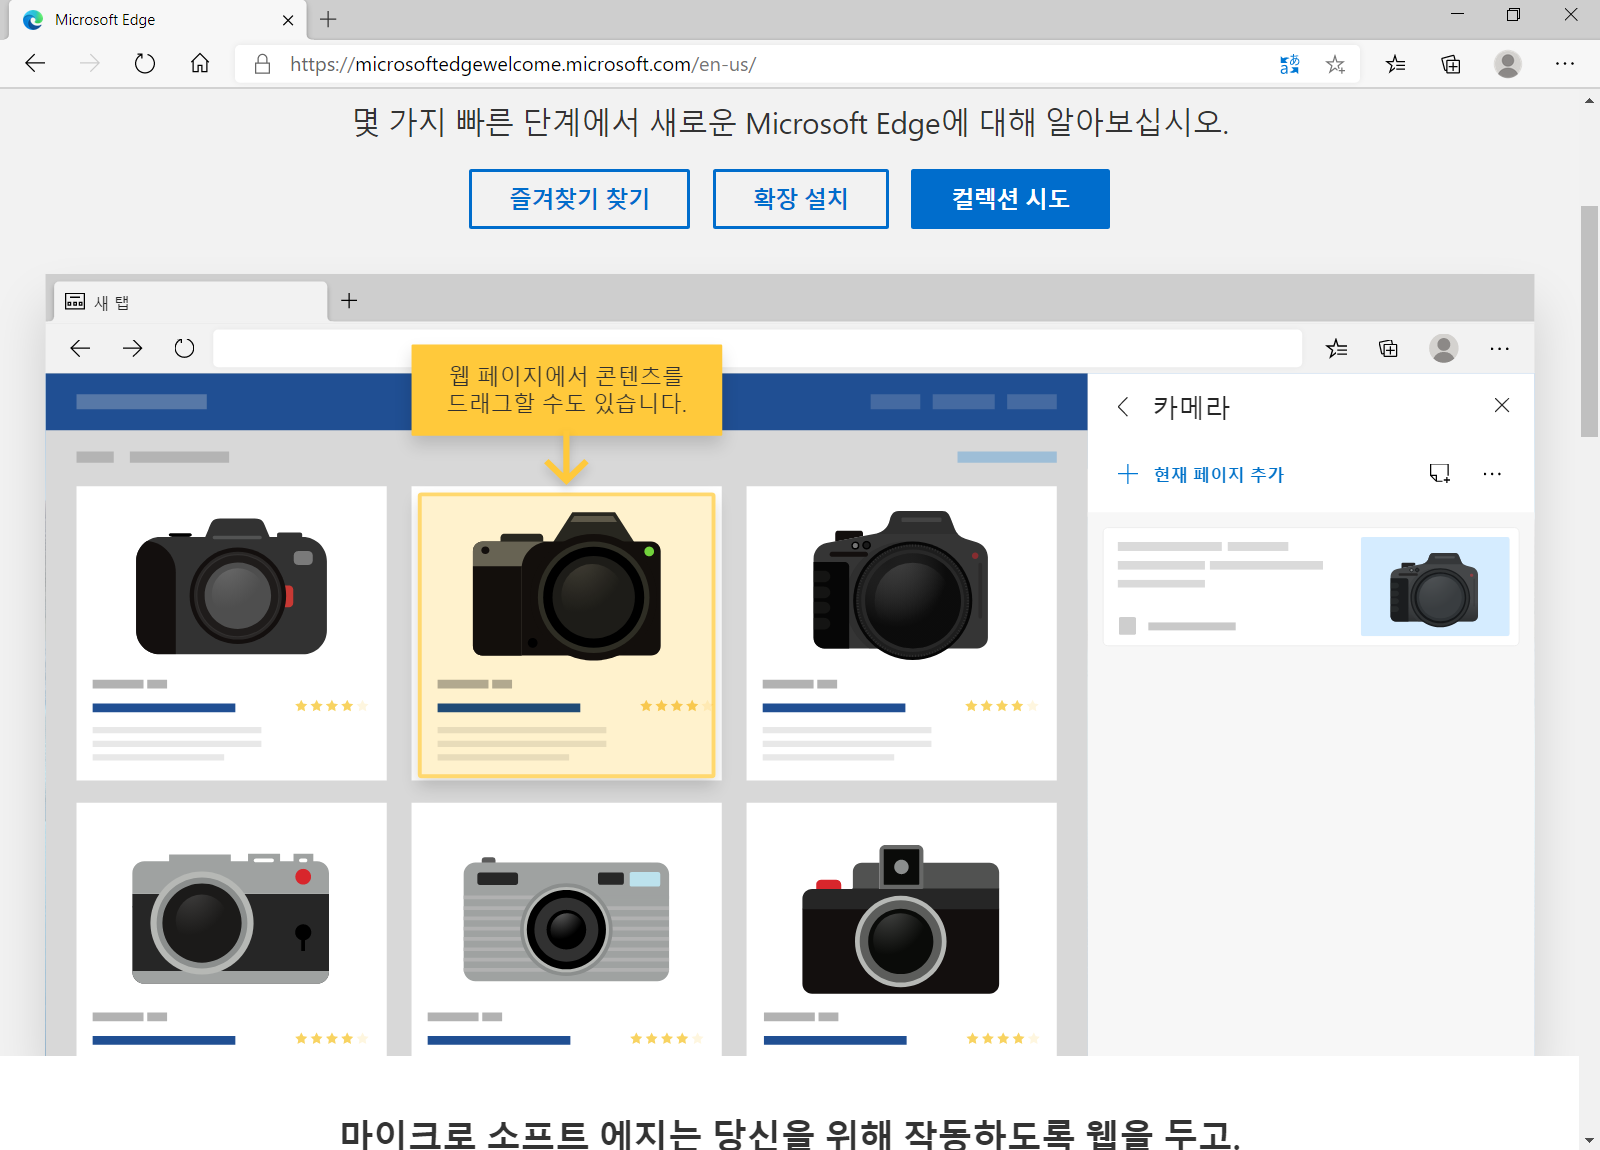The height and width of the screenshot is (1150, 1600).
Task: Click plus icon next to 새 탭
Action: (349, 301)
